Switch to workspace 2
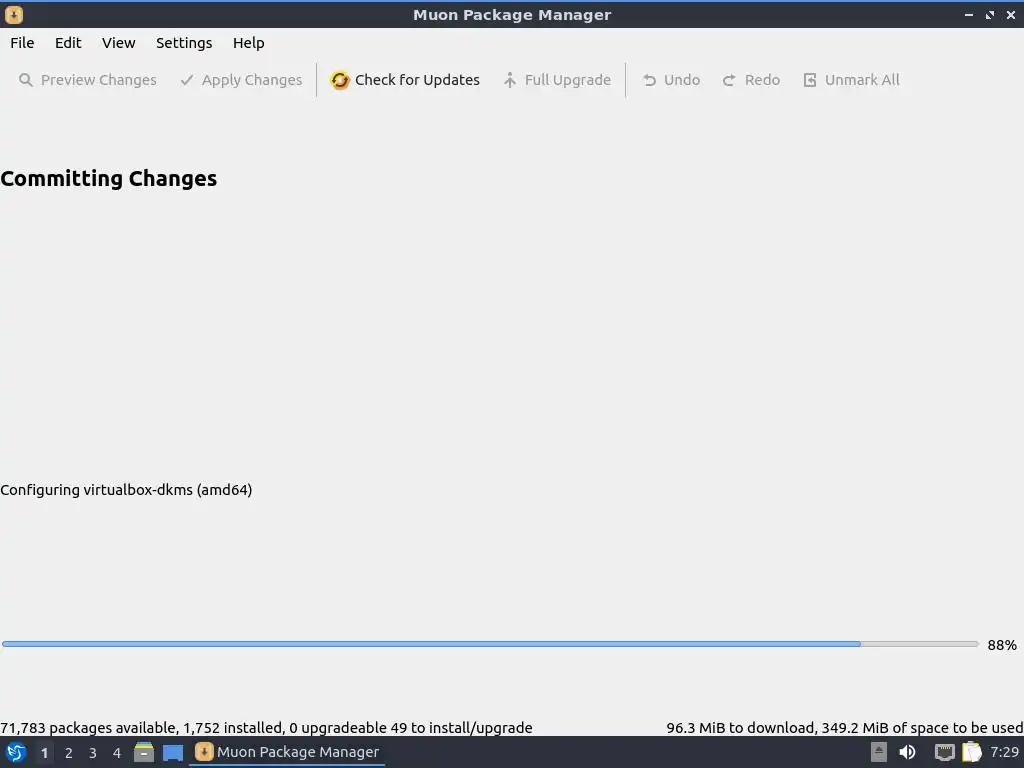The width and height of the screenshot is (1024, 768). (69, 753)
